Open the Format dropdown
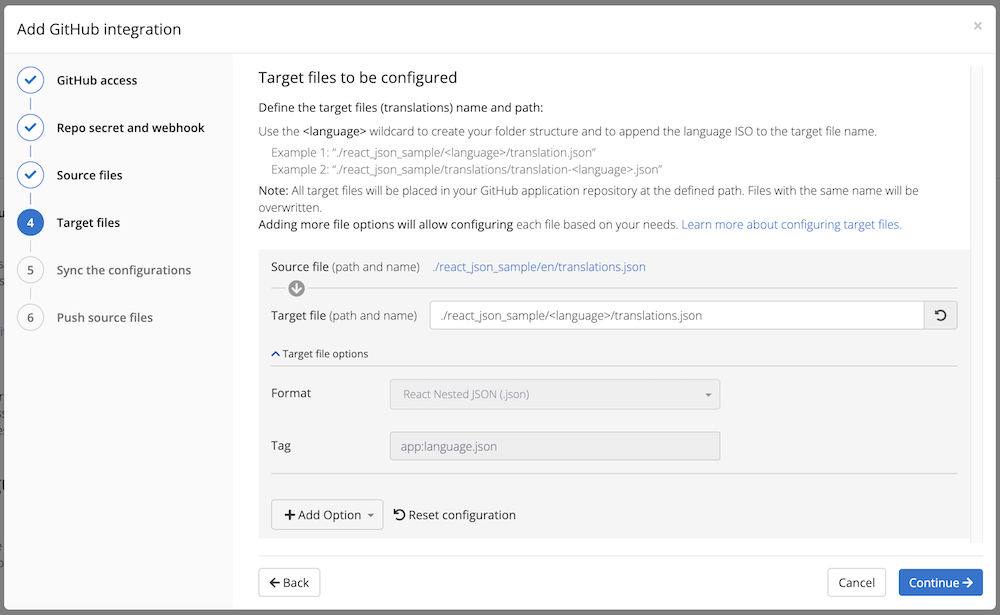Viewport: 1000px width, 615px height. (554, 394)
